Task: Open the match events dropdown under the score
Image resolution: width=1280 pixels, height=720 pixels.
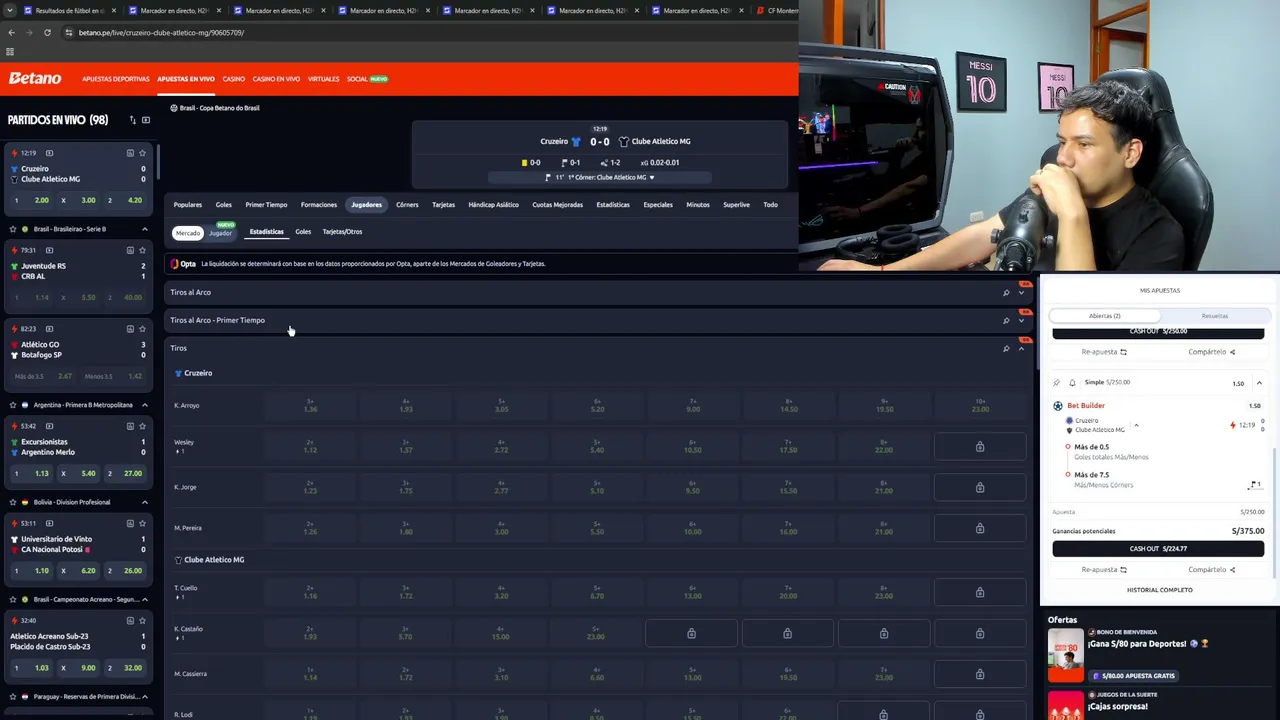Action: (652, 178)
